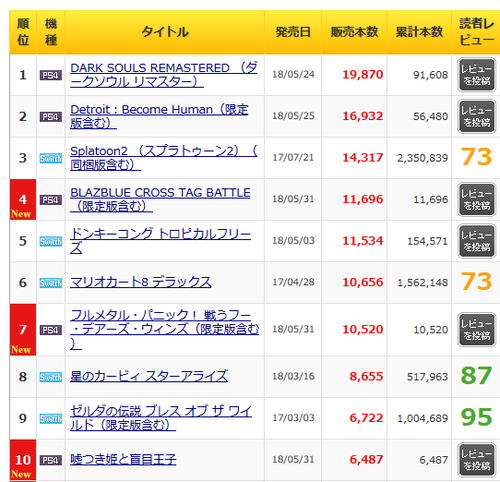Click review post button for BLAZBLUE
Viewport: 500px width, 482px height.
tap(477, 199)
